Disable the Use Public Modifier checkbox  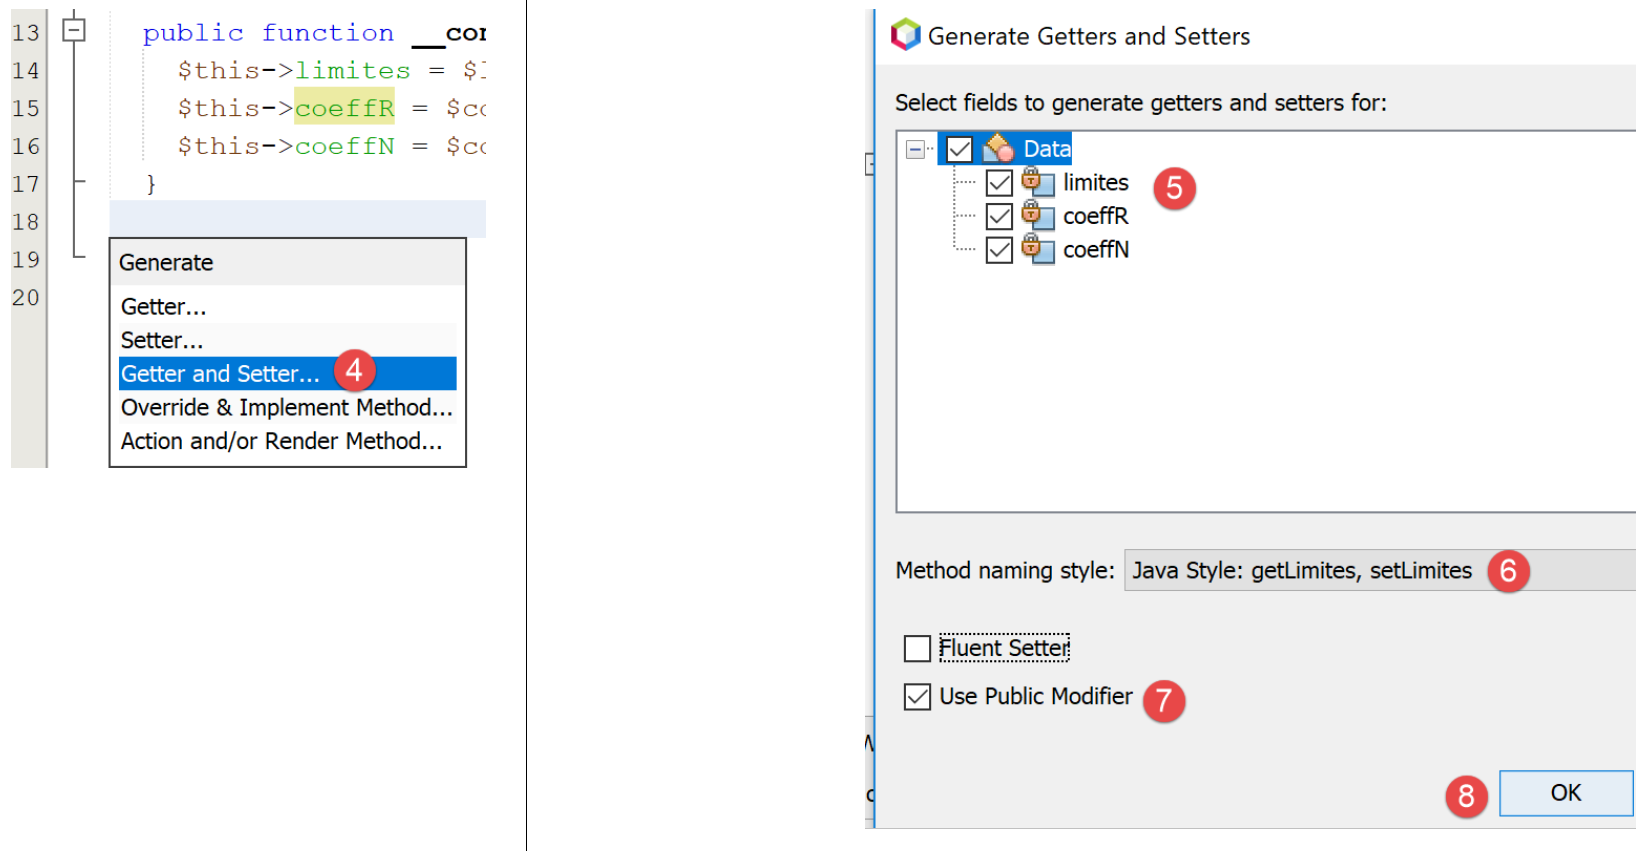917,697
